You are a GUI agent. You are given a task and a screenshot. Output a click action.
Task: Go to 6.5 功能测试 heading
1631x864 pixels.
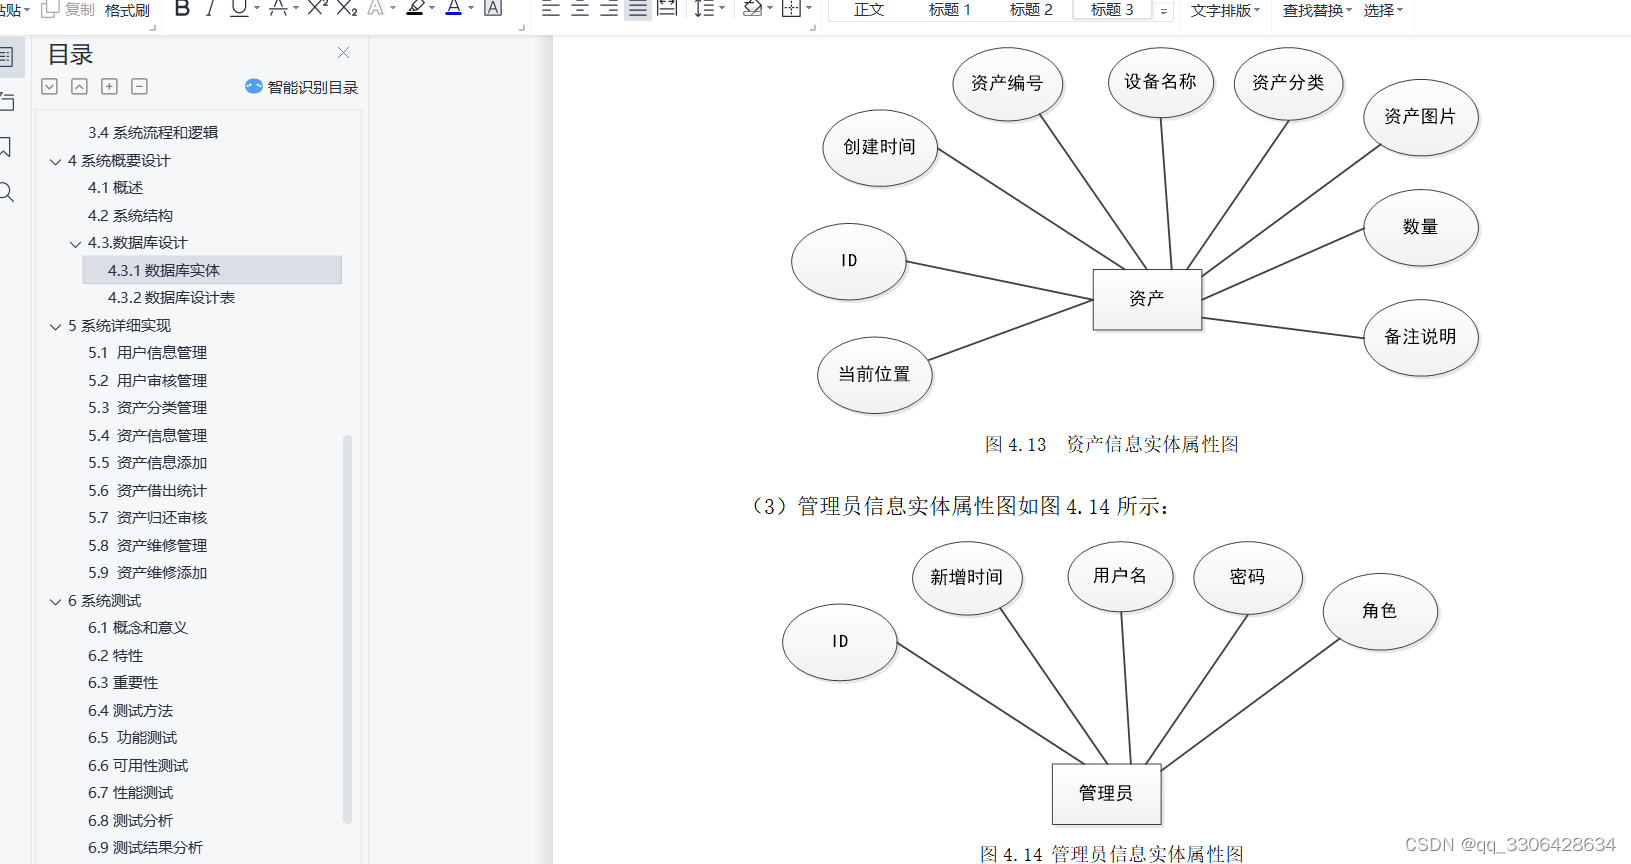click(x=132, y=738)
